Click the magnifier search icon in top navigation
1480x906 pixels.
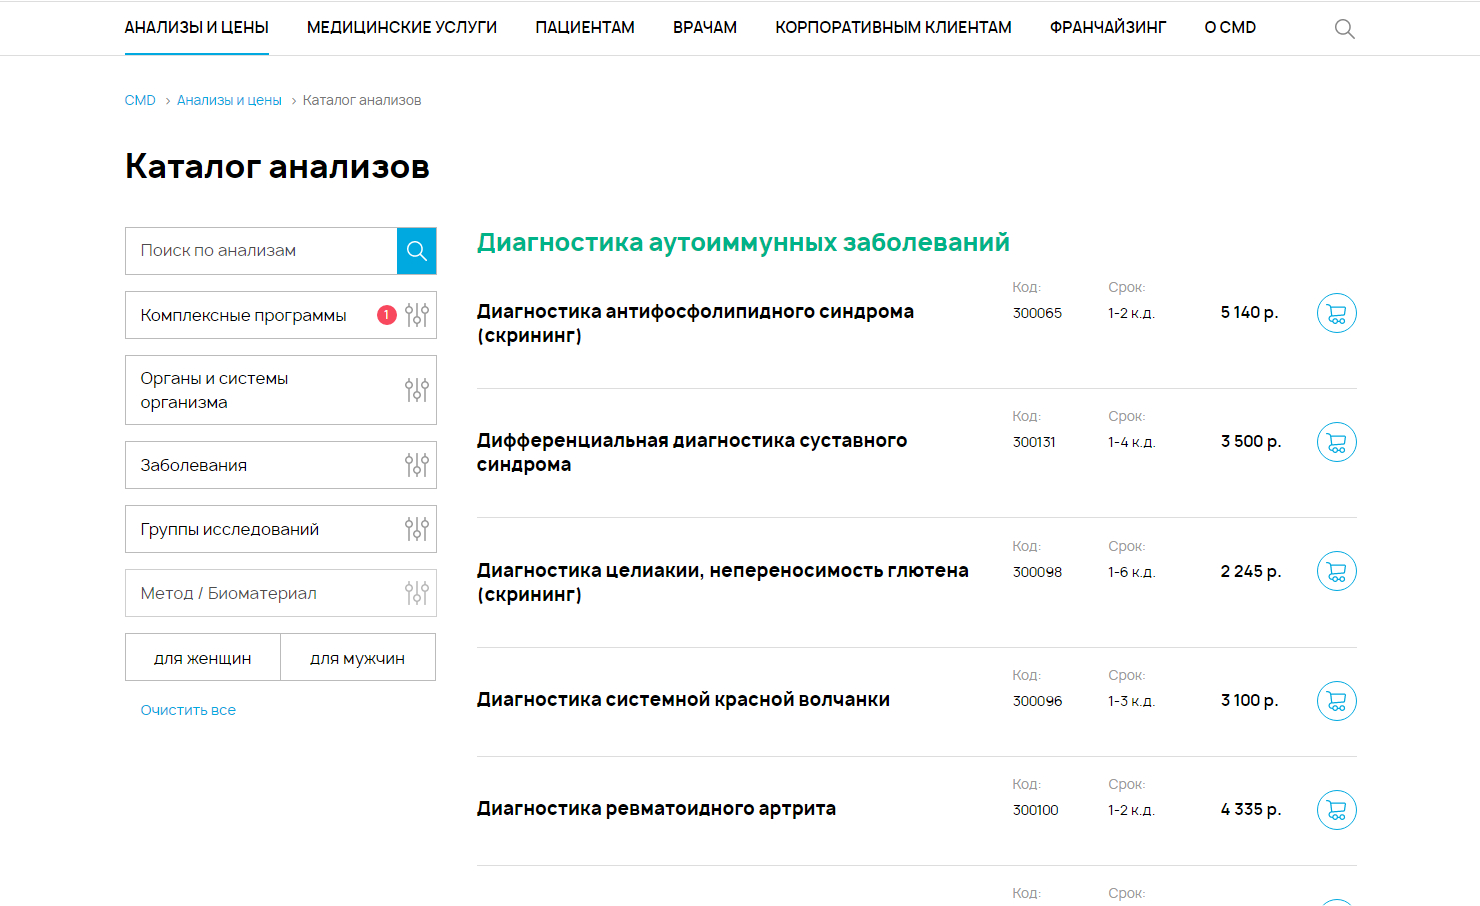point(1344,29)
